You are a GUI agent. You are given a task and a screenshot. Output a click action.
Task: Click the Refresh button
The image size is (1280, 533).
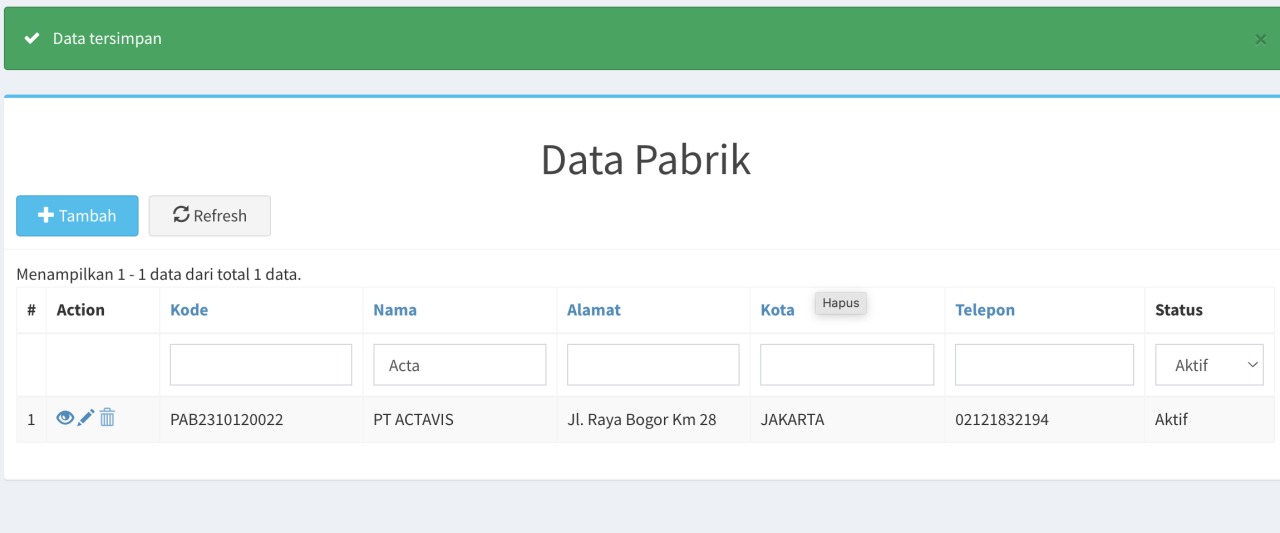coord(210,216)
